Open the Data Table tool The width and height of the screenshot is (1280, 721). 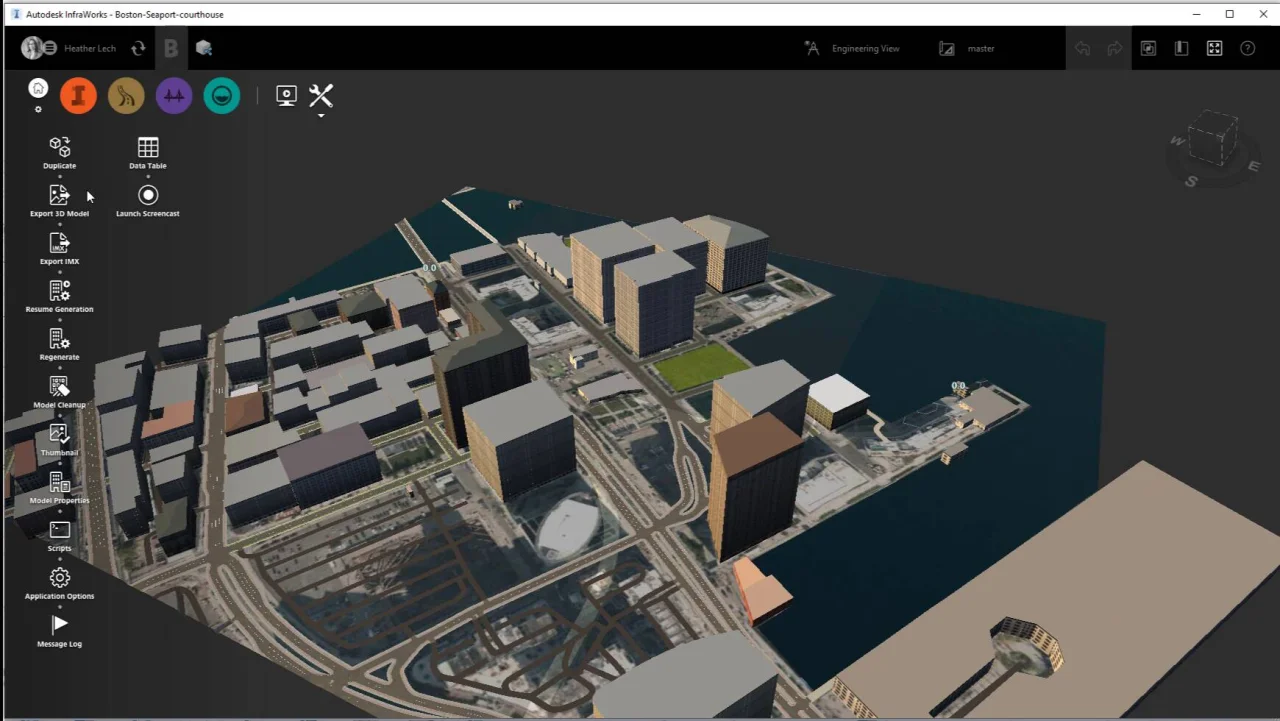point(148,148)
